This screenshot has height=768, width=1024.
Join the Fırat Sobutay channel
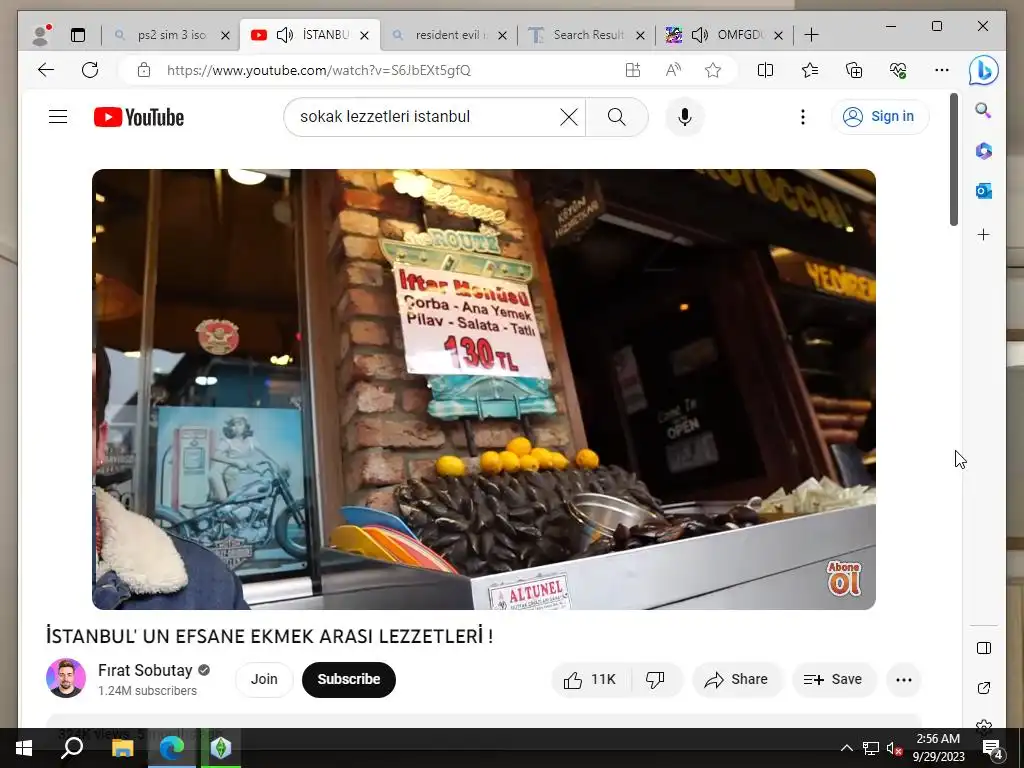point(264,679)
